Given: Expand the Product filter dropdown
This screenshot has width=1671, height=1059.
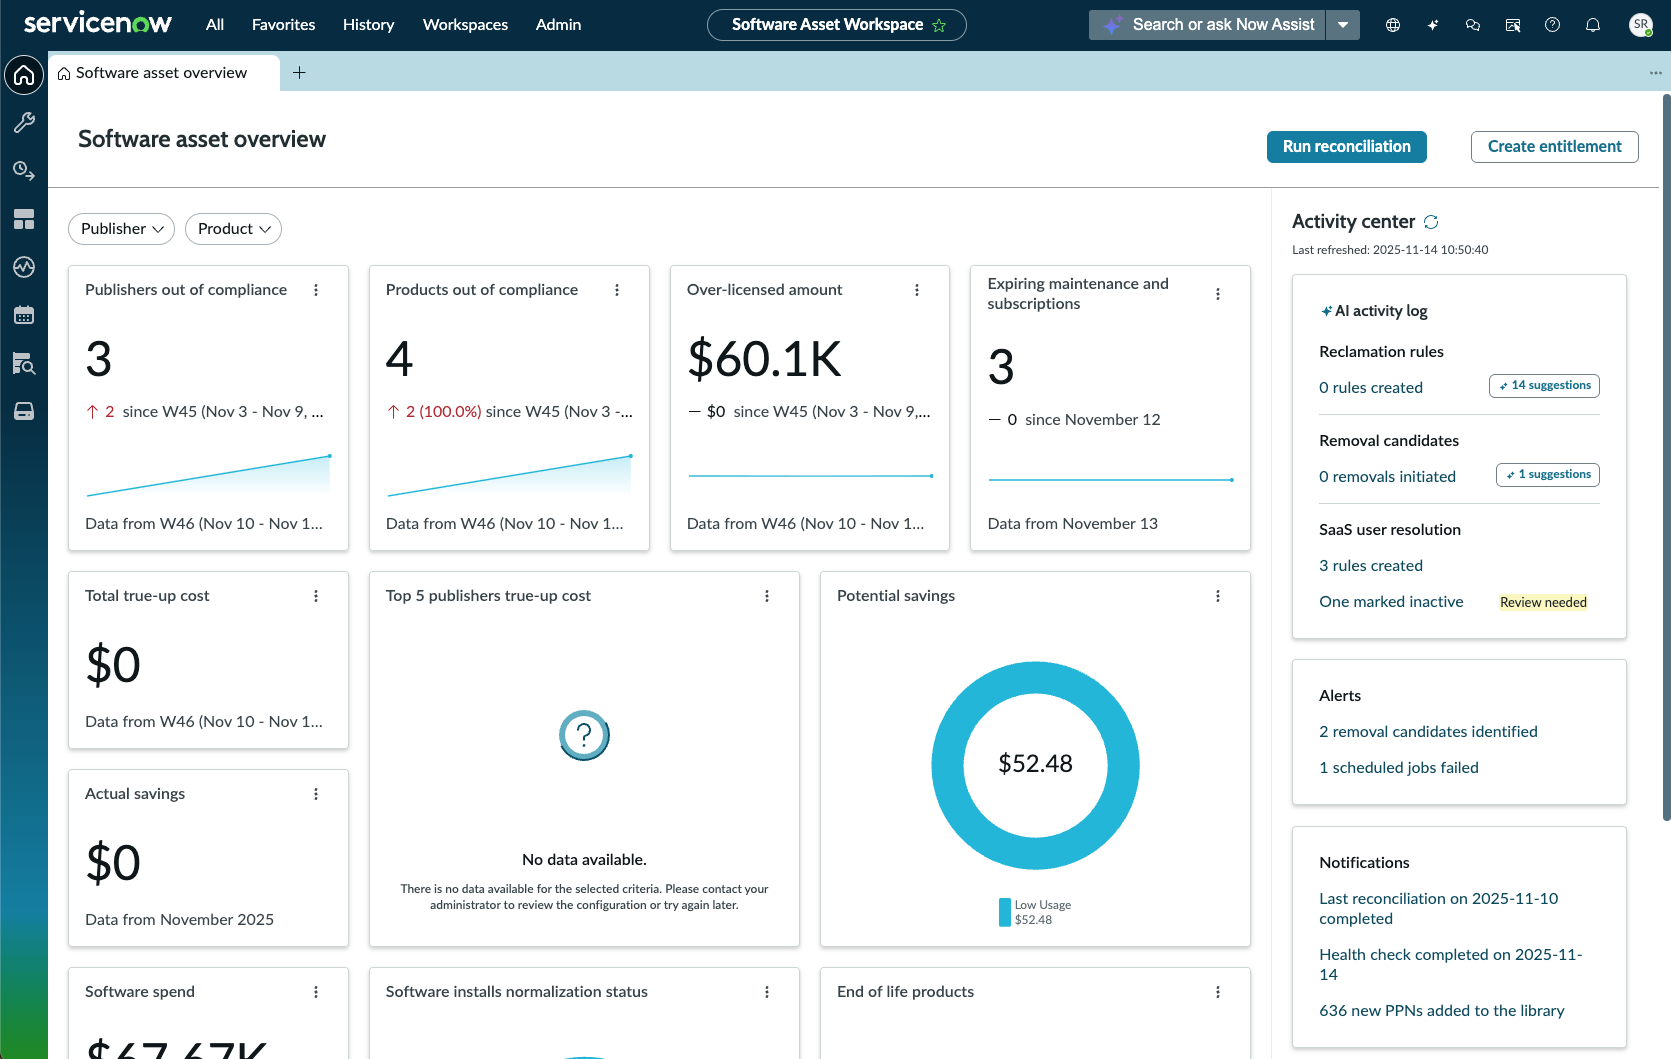Looking at the screenshot, I should (233, 229).
